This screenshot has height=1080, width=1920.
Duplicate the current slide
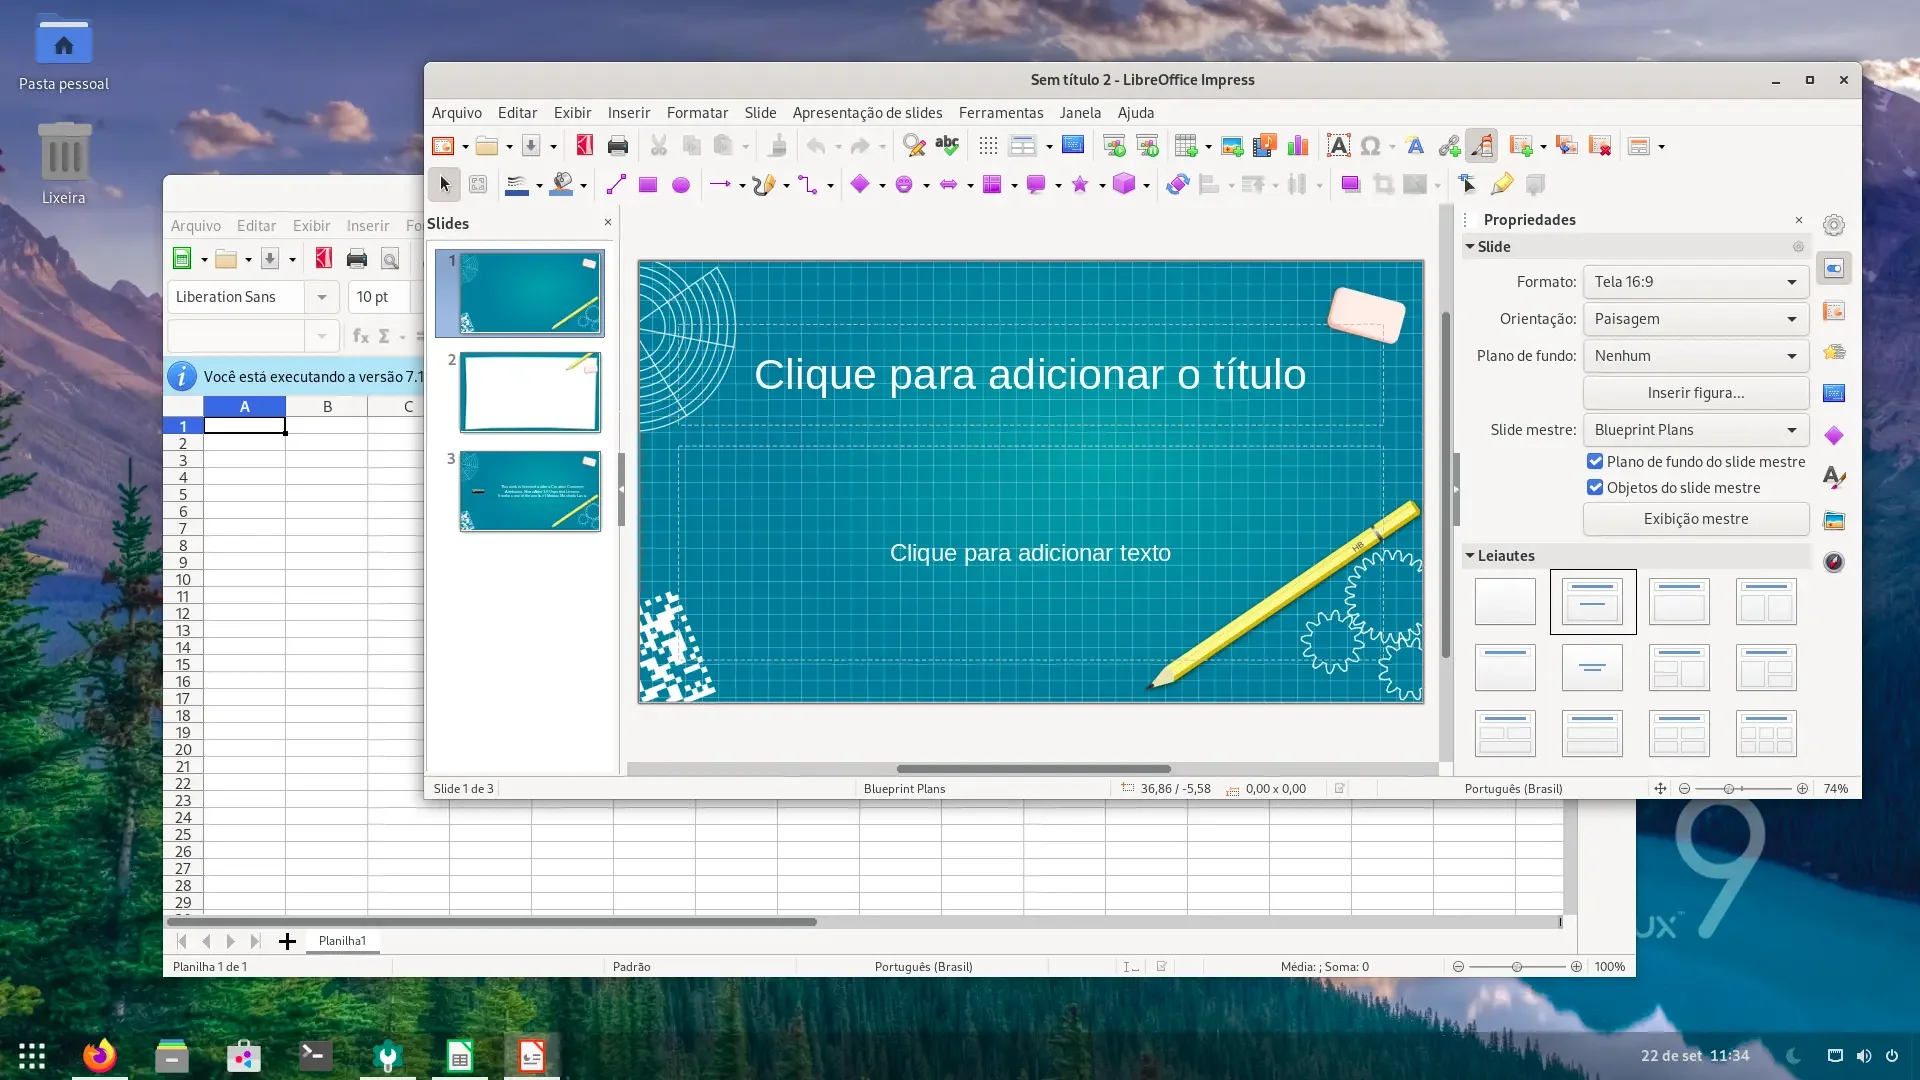click(1567, 146)
